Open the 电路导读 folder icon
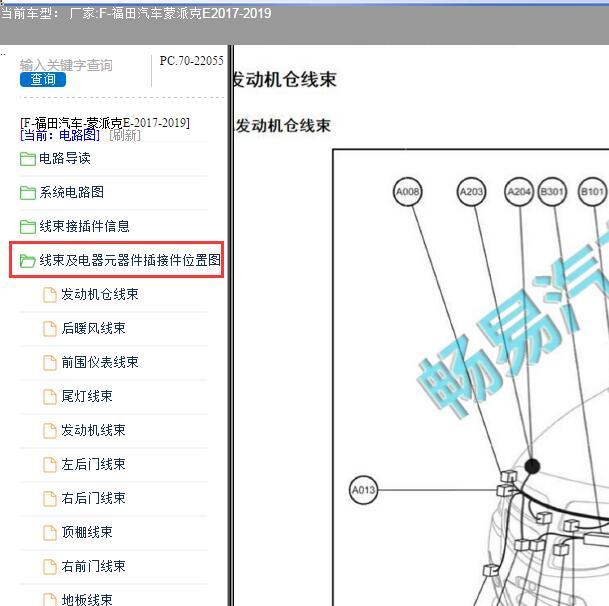 (x=28, y=158)
